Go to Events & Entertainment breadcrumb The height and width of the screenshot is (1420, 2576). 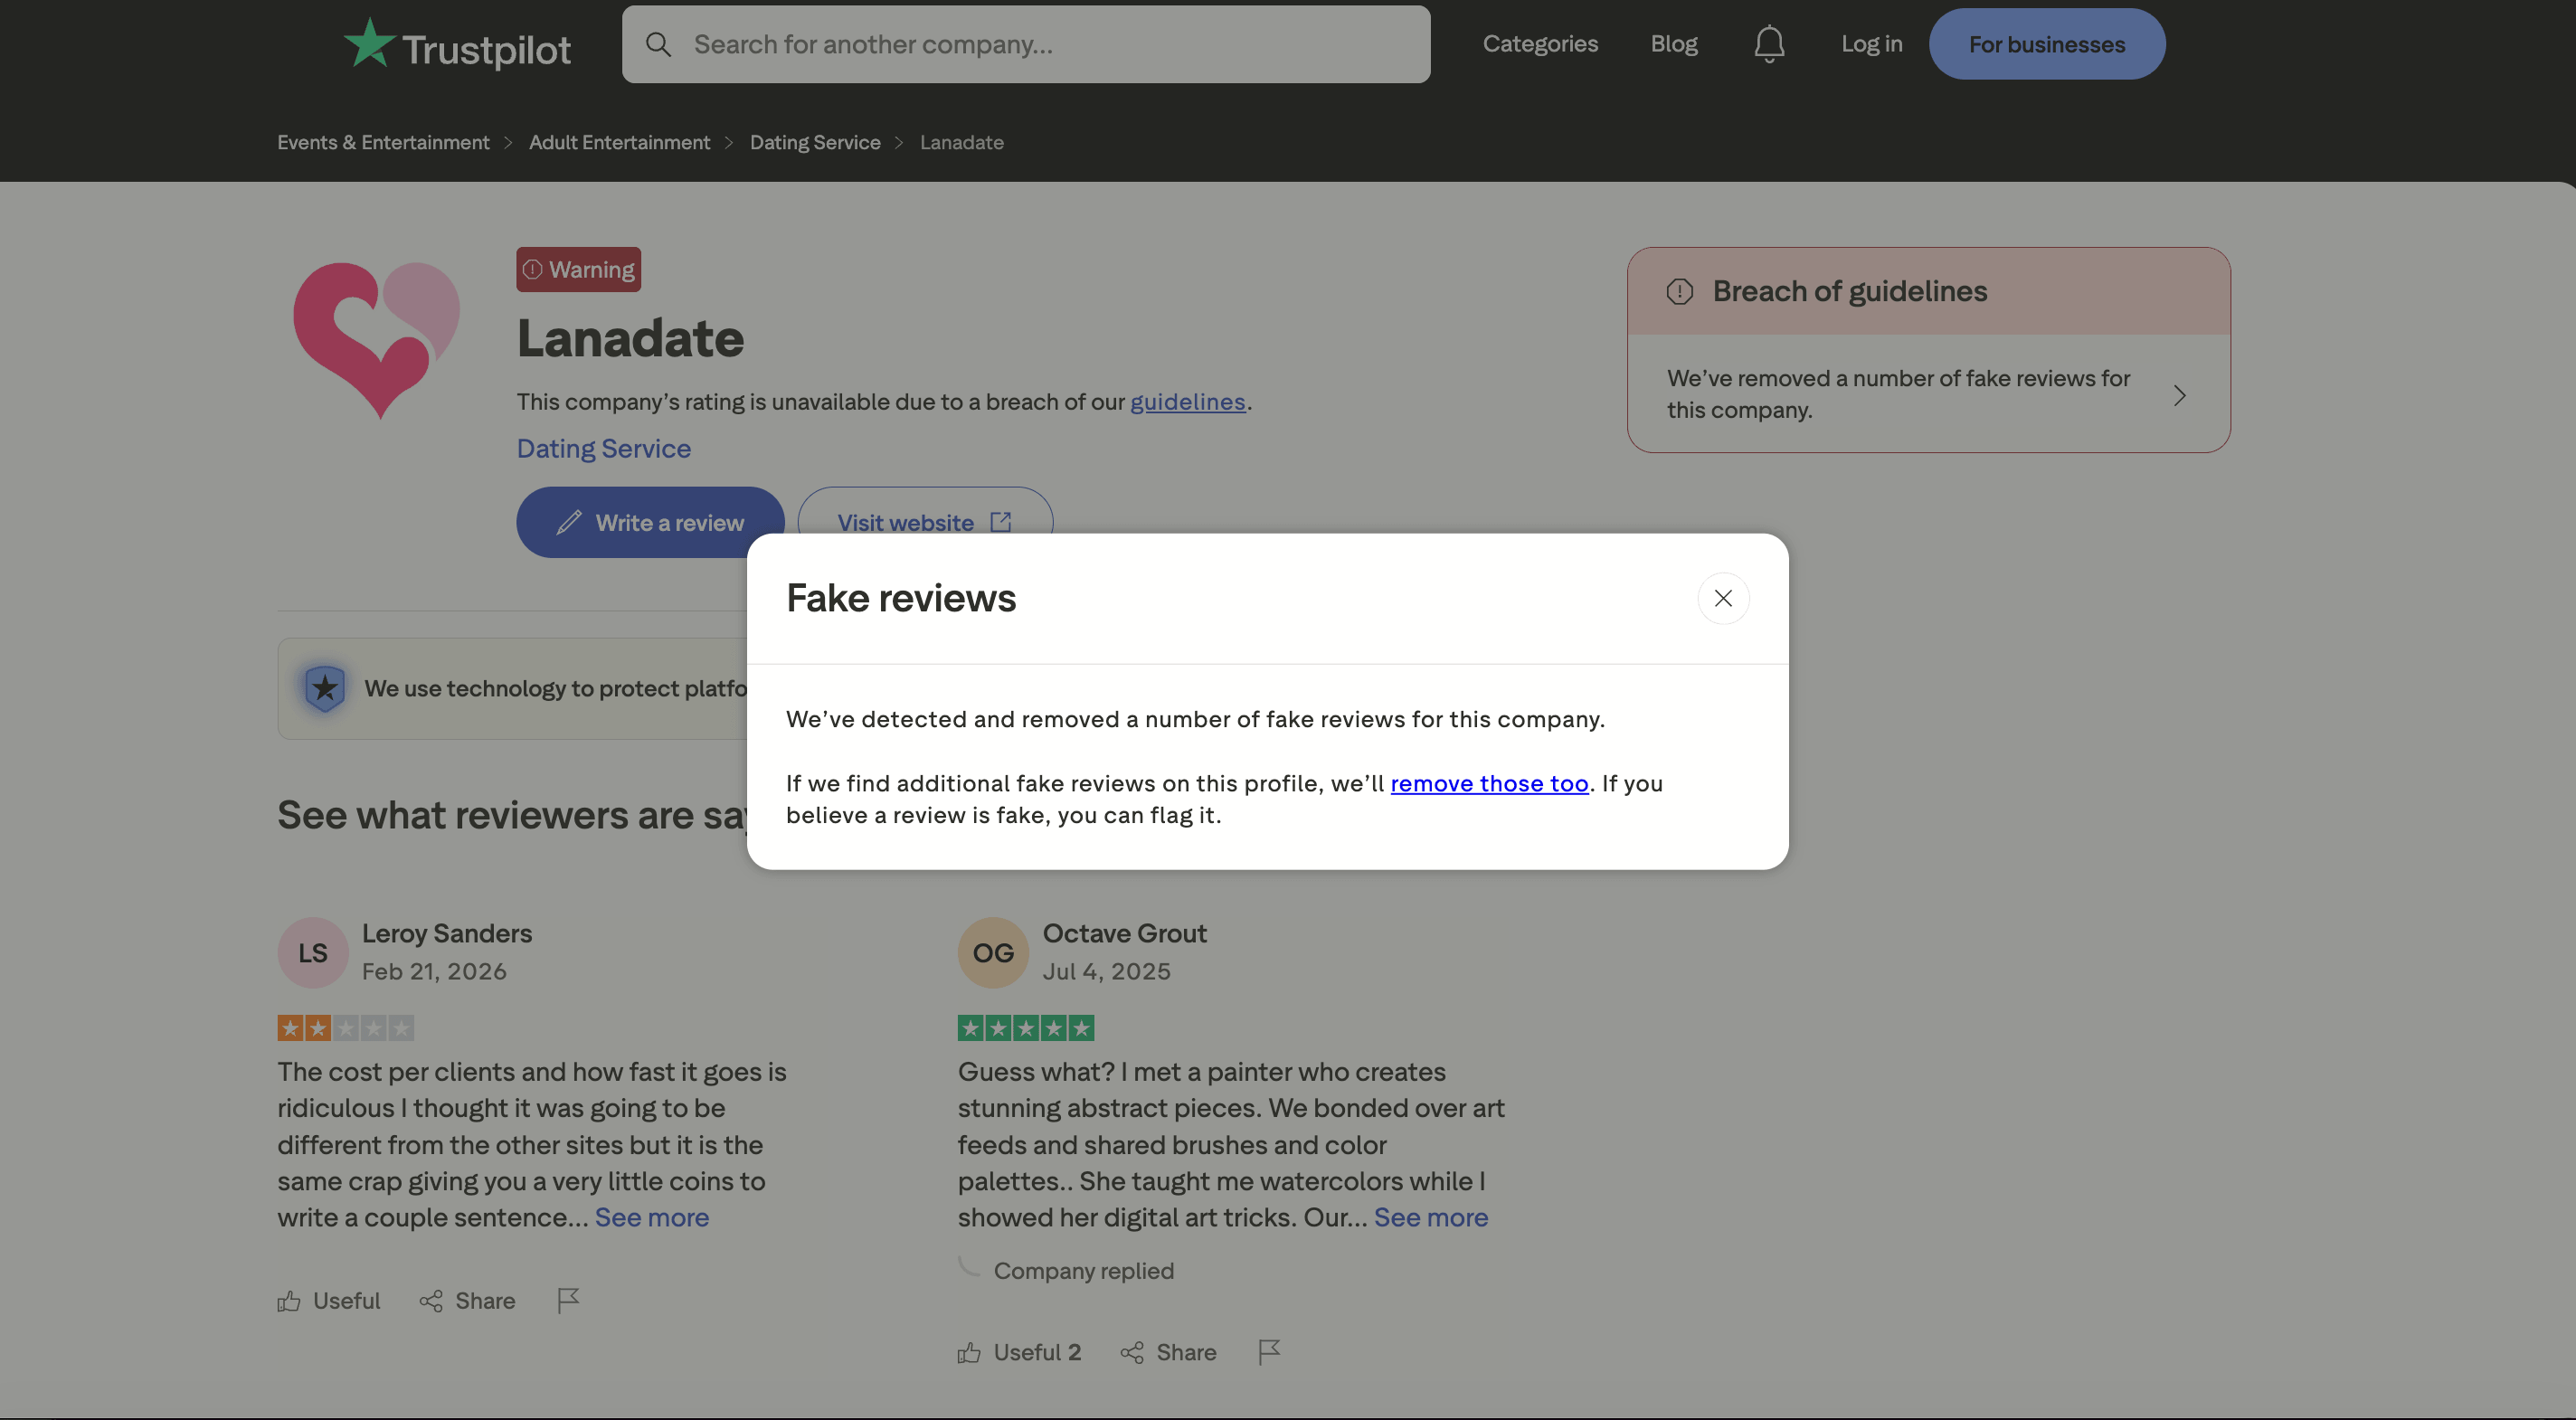click(x=383, y=142)
